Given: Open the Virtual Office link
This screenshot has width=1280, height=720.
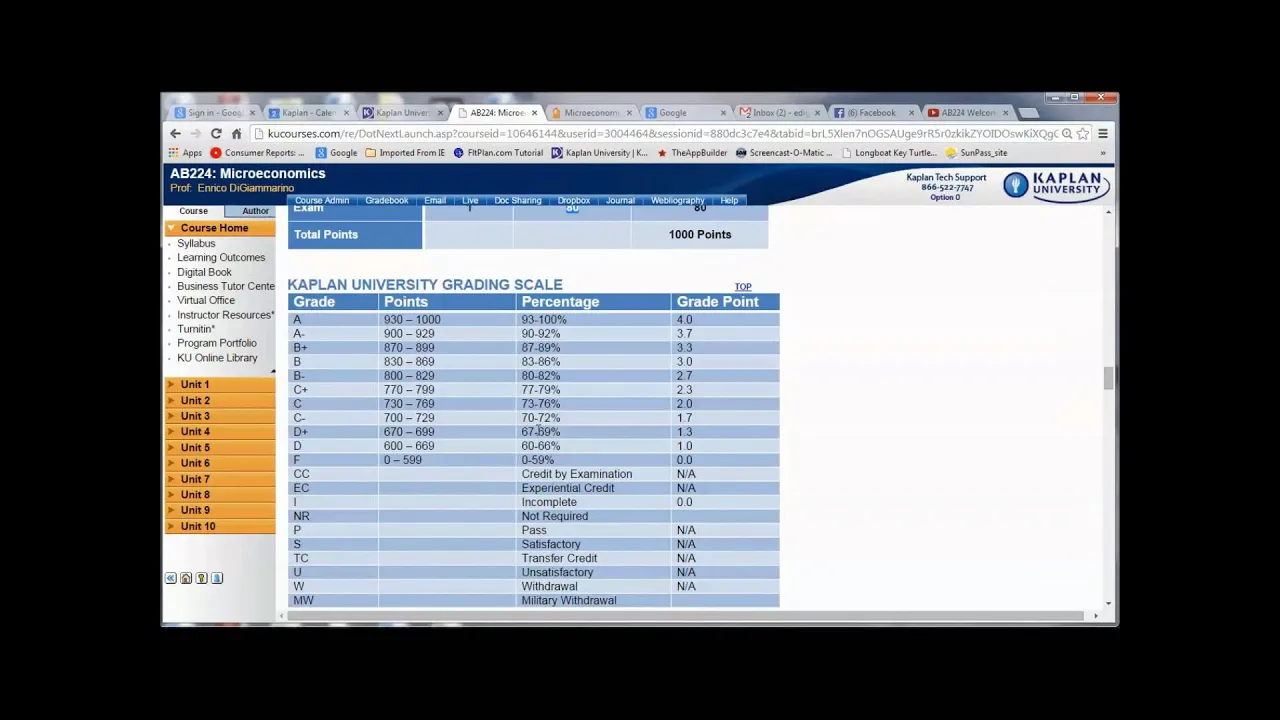Looking at the screenshot, I should 206,300.
